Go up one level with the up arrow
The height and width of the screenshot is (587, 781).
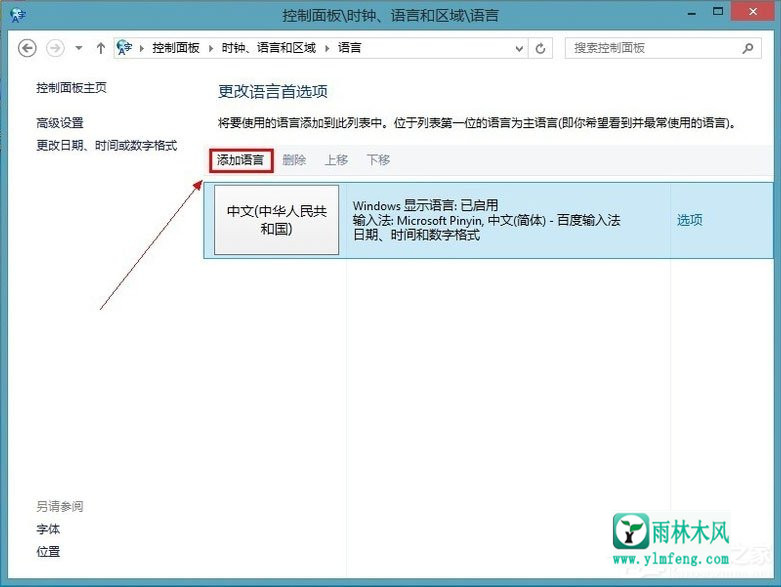101,48
